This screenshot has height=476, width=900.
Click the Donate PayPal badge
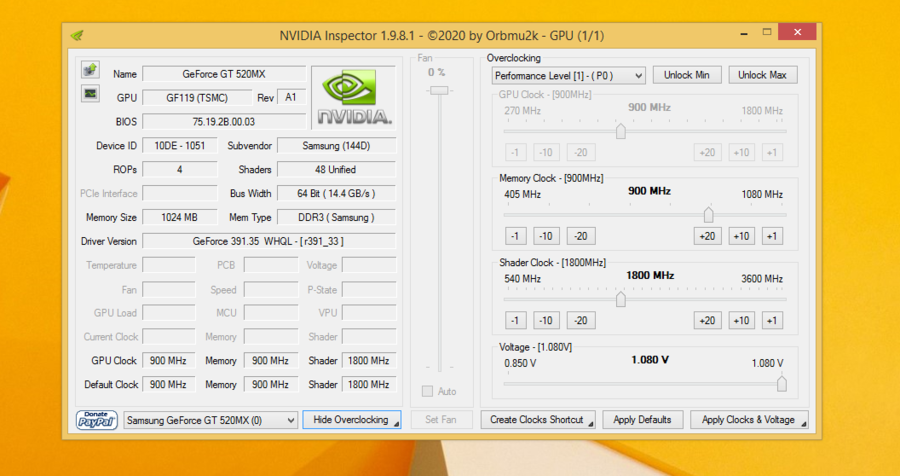pyautogui.click(x=97, y=420)
